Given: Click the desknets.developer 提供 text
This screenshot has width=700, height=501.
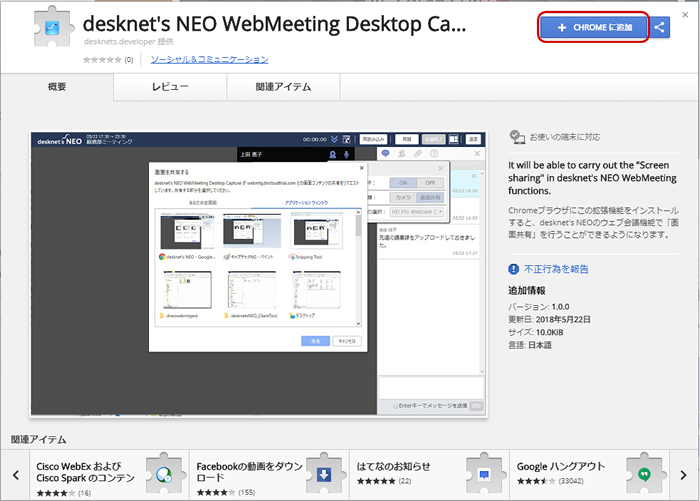Looking at the screenshot, I should click(x=129, y=42).
